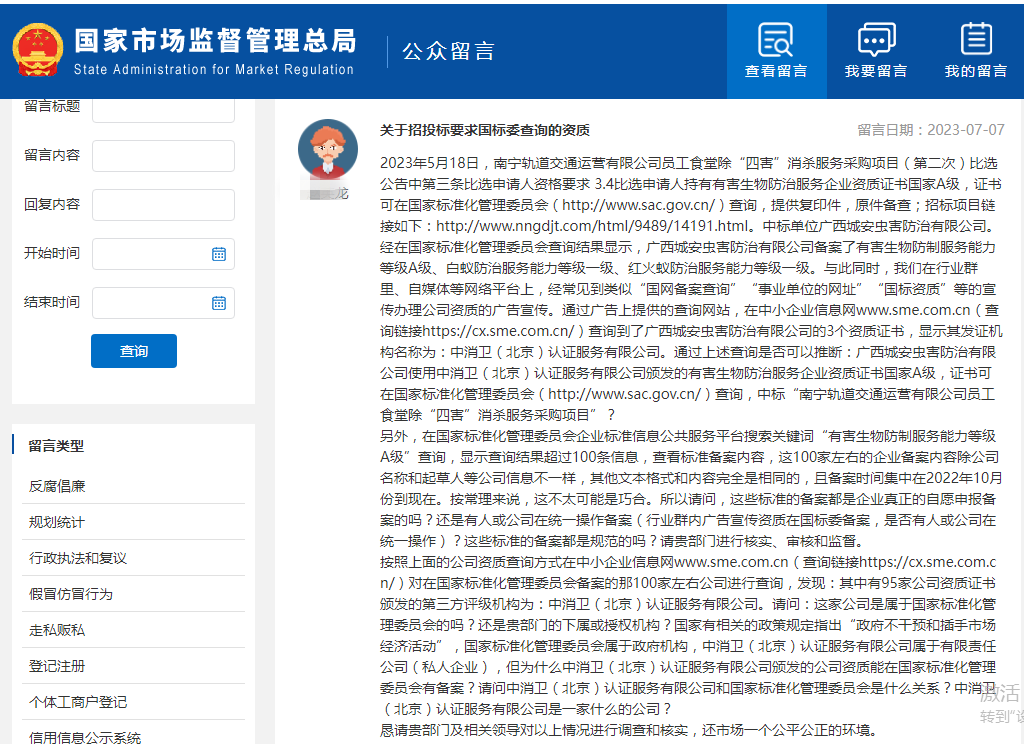1024x744 pixels.
Task: Click the 留言内容 input field
Action: coord(163,156)
